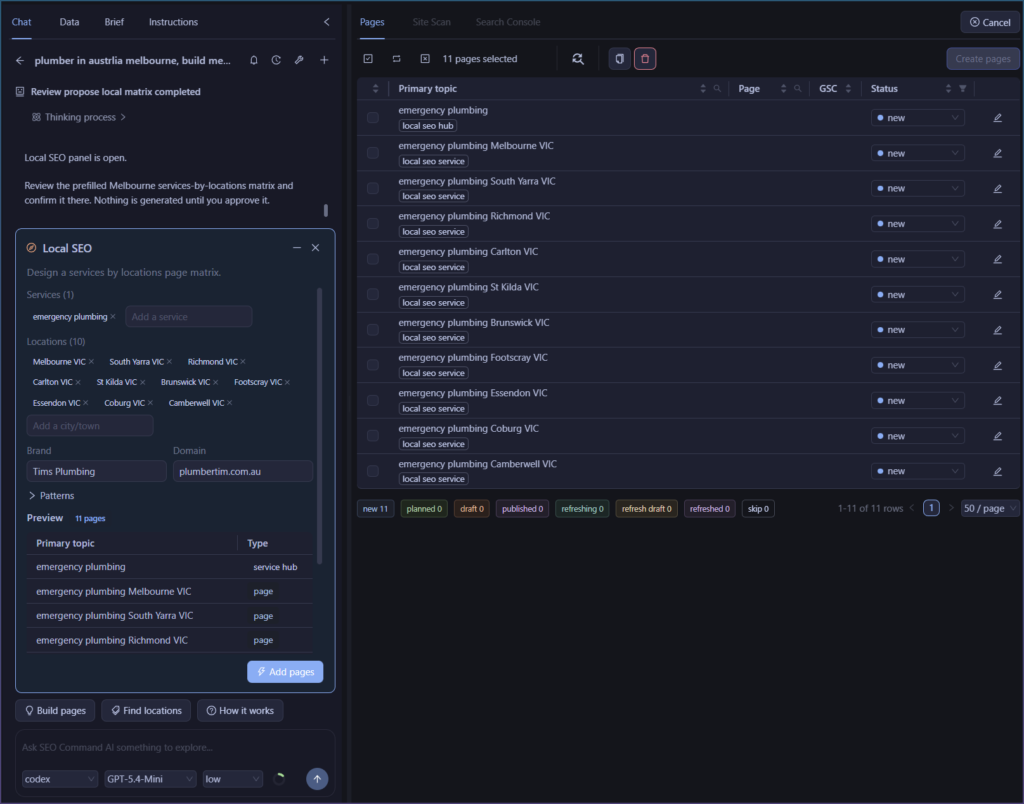Viewport: 1024px width, 804px height.
Task: Click the notification bell icon in chat header
Action: pyautogui.click(x=254, y=60)
